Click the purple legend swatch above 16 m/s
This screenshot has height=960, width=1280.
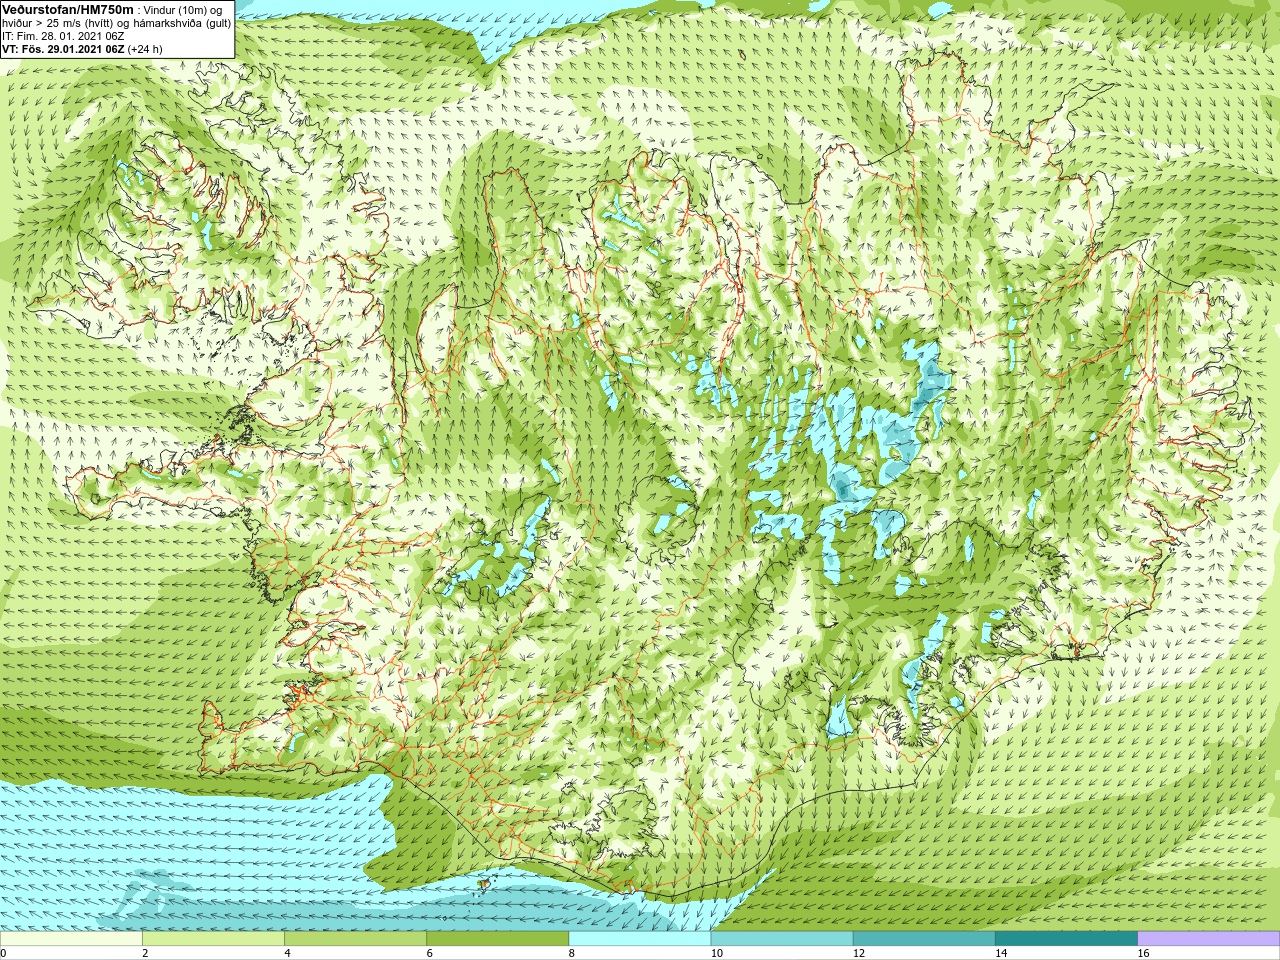(x=1208, y=939)
